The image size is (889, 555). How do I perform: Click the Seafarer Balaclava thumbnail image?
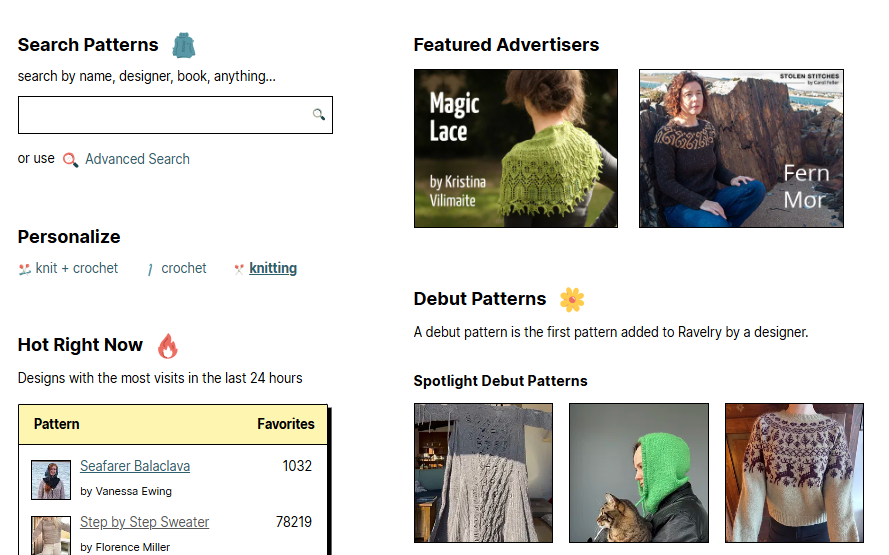coord(51,480)
